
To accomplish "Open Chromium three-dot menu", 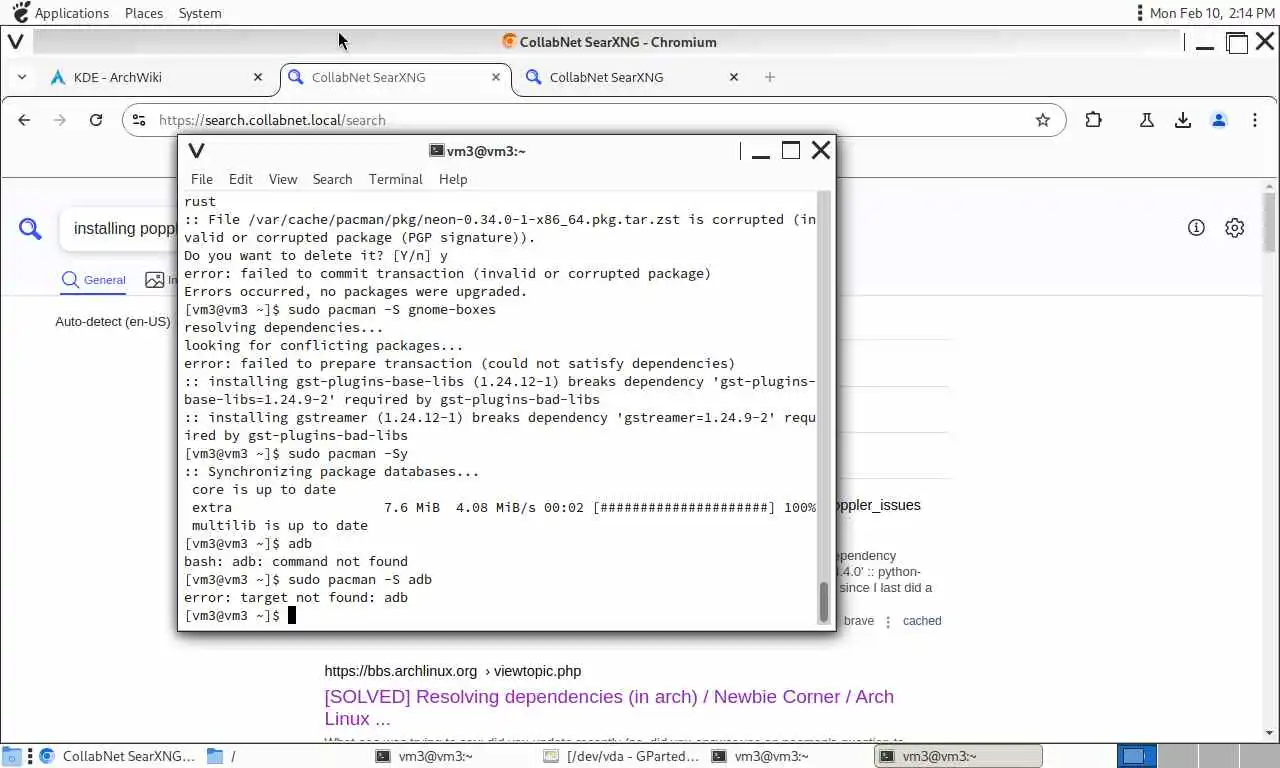I will [1255, 120].
